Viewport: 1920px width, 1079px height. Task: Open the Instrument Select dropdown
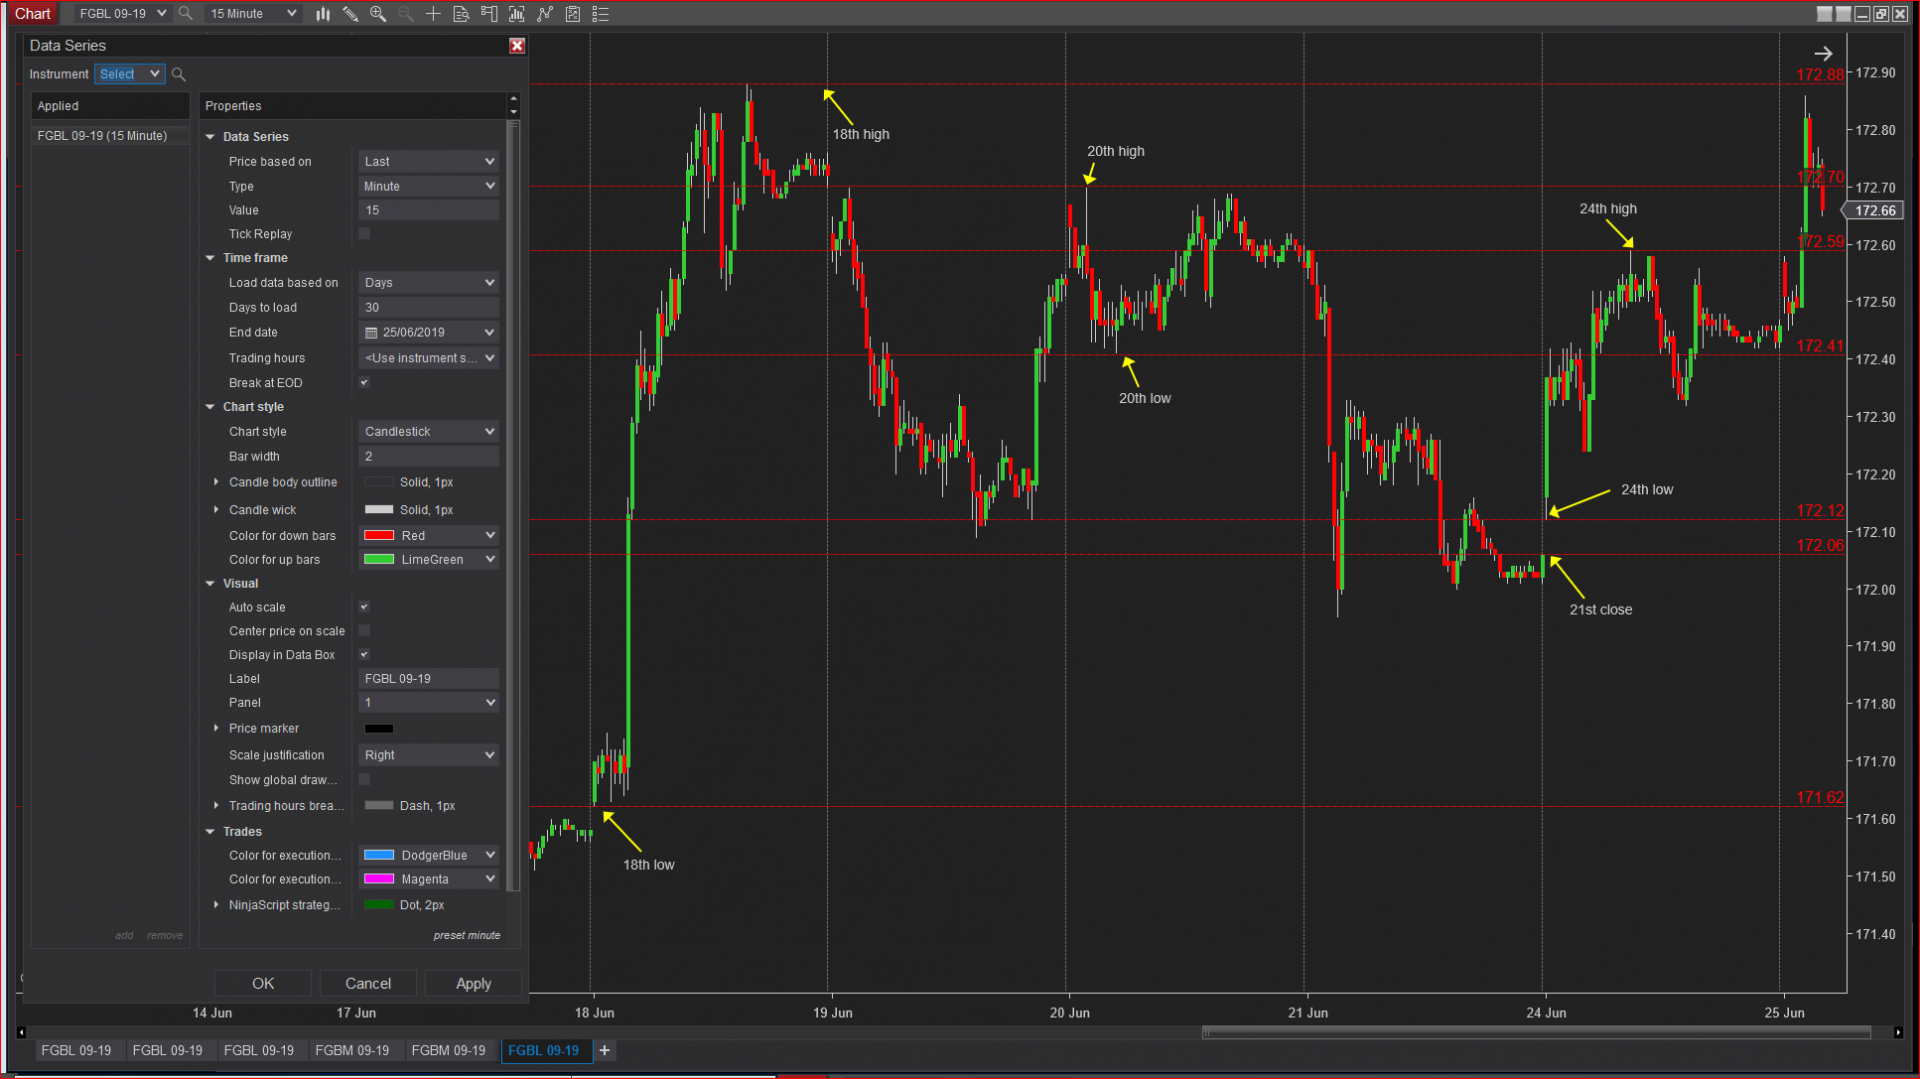click(129, 74)
